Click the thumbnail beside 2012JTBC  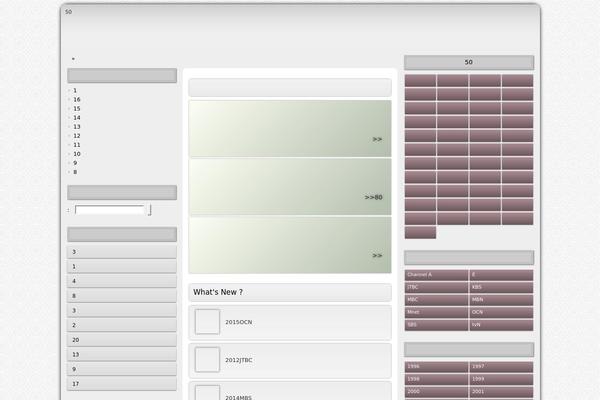(207, 360)
